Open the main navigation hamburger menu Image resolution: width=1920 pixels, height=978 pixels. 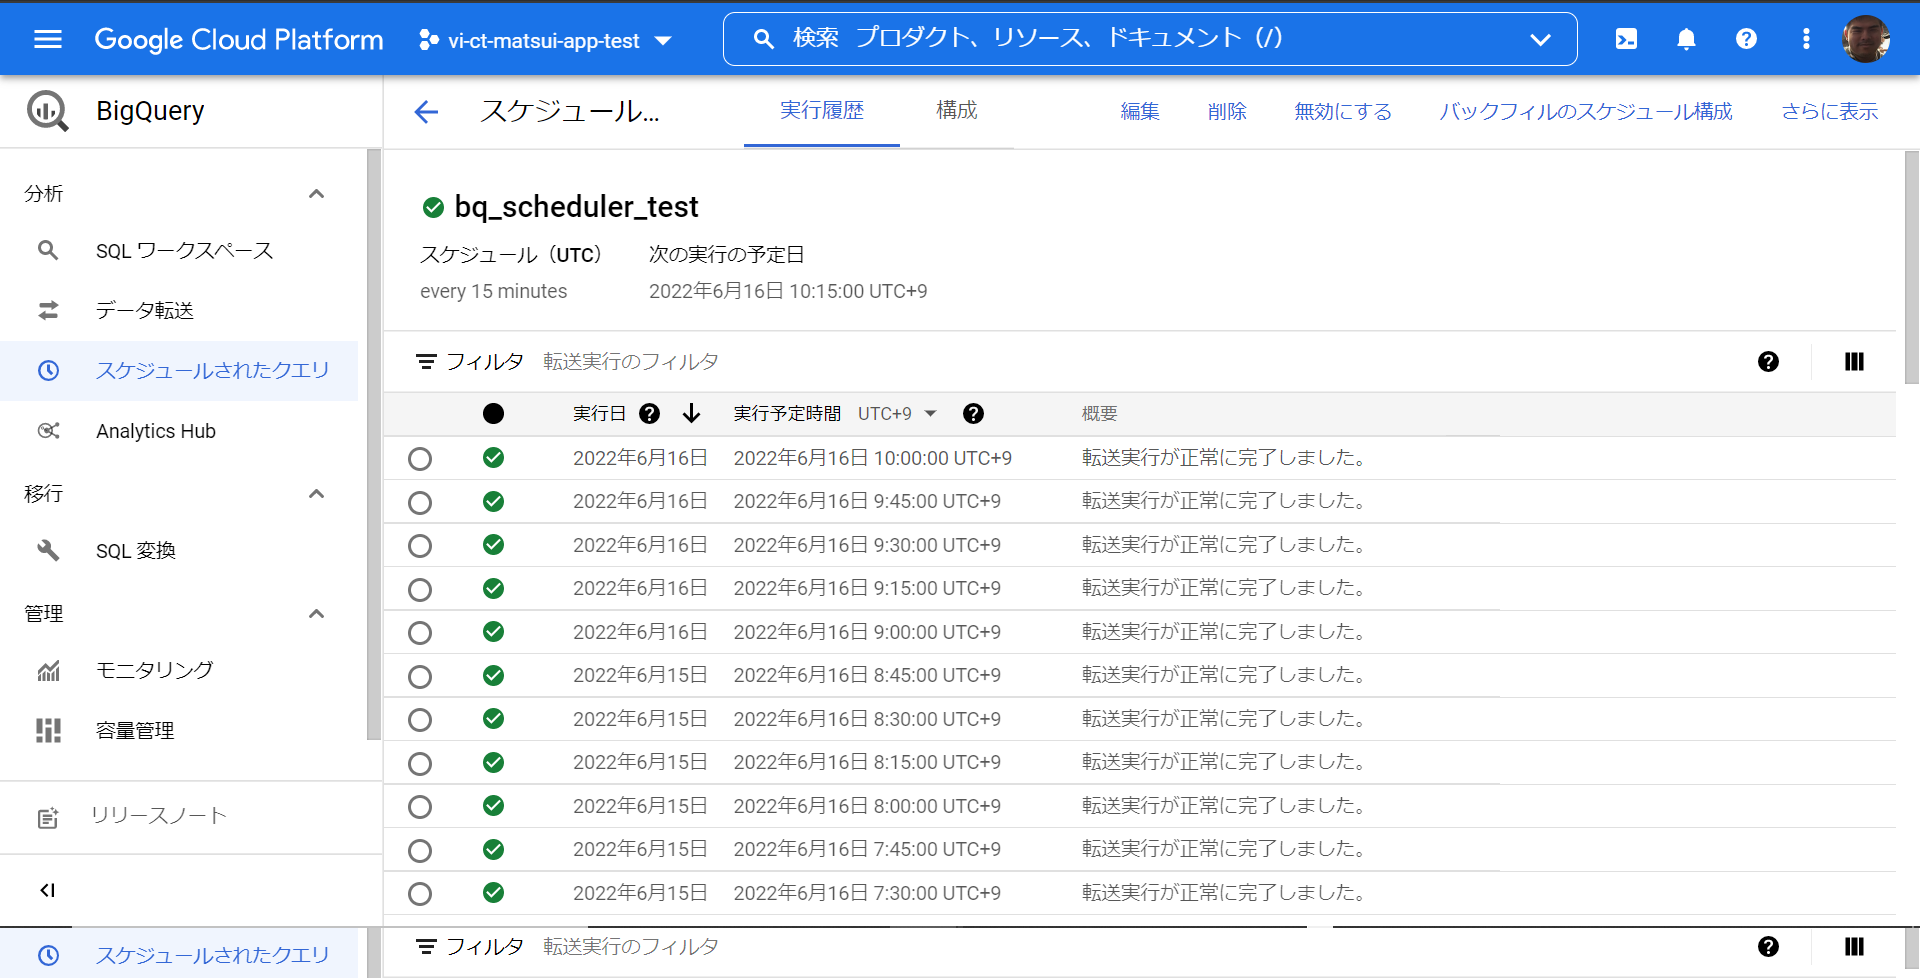click(47, 39)
